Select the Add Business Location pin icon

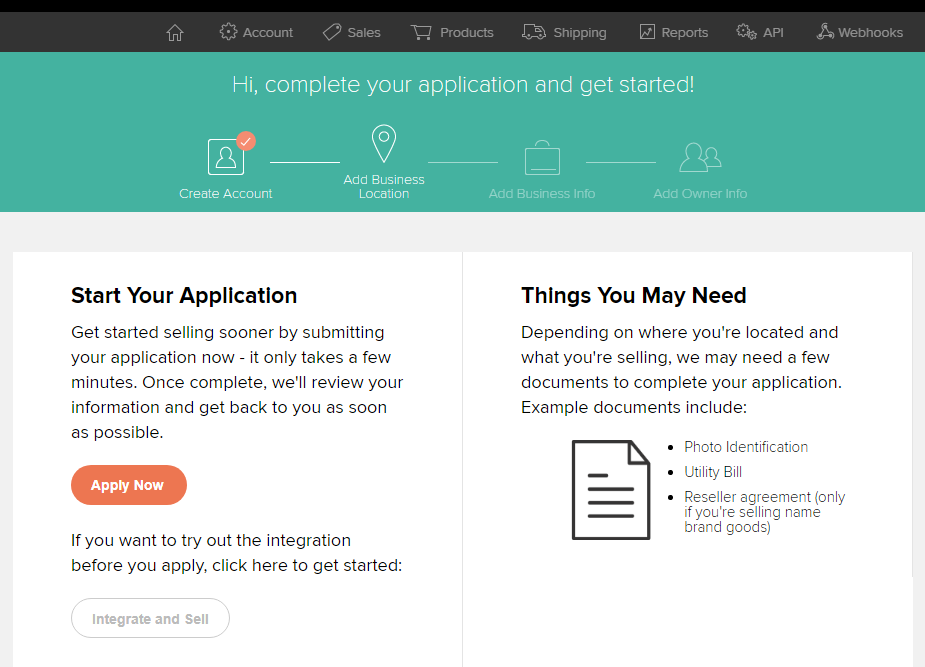[384, 145]
